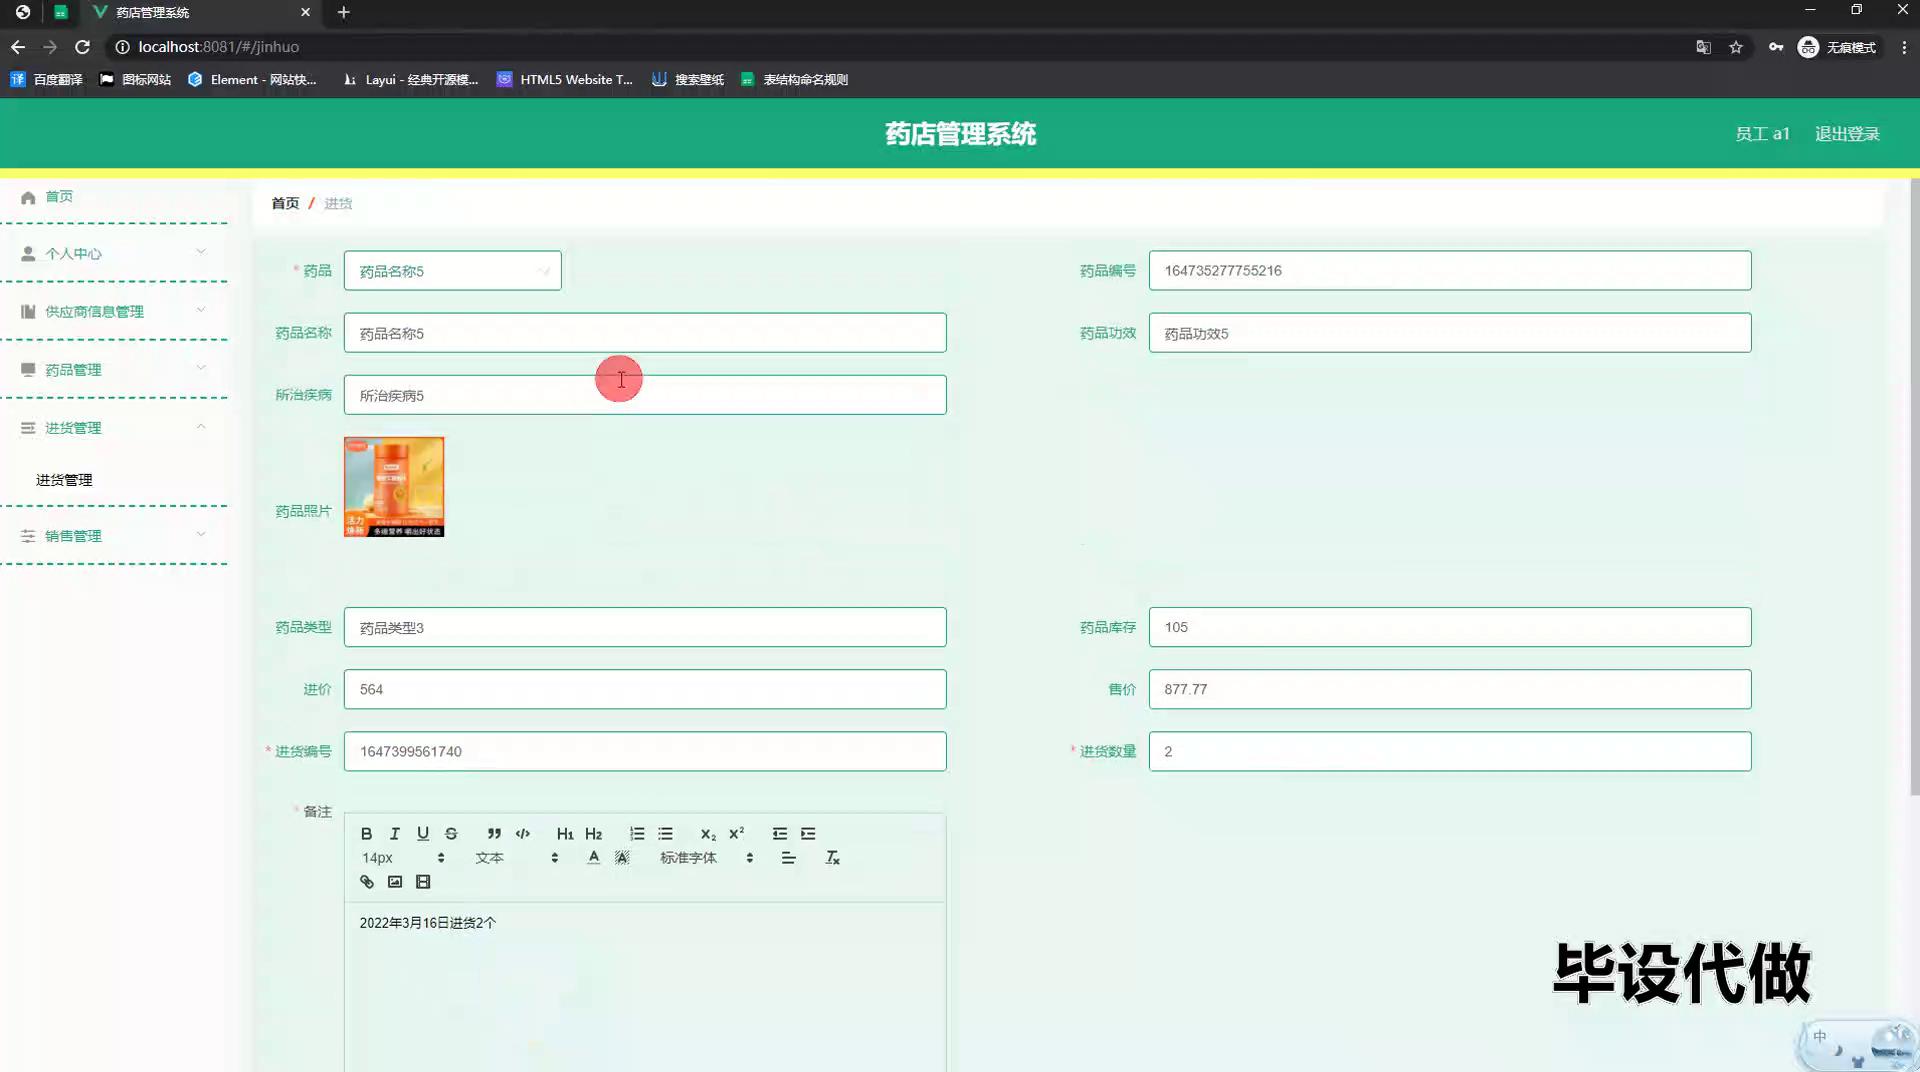This screenshot has width=1920, height=1072.
Task: Click the 药品类型 input field
Action: point(645,627)
